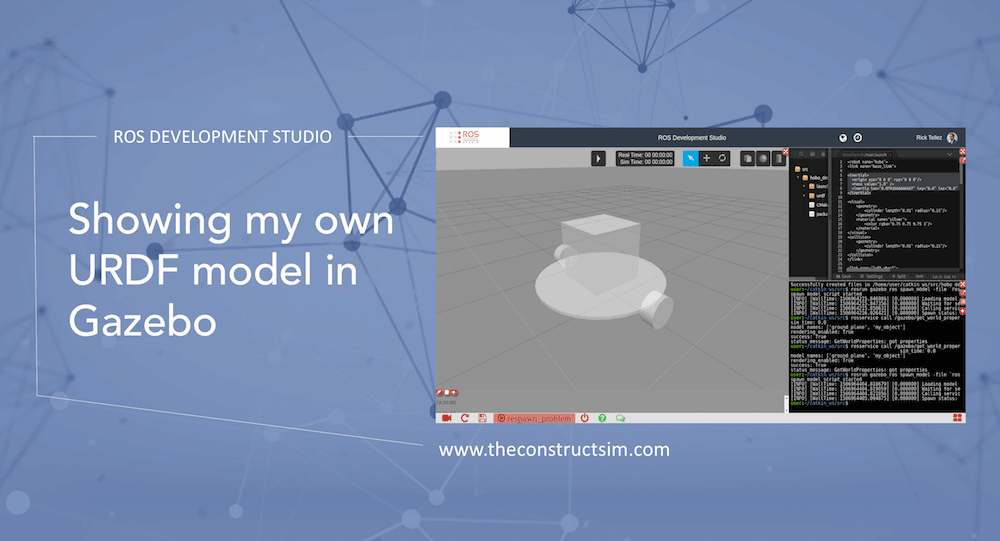
Task: Activate the translate mode cross icon
Action: 707,158
